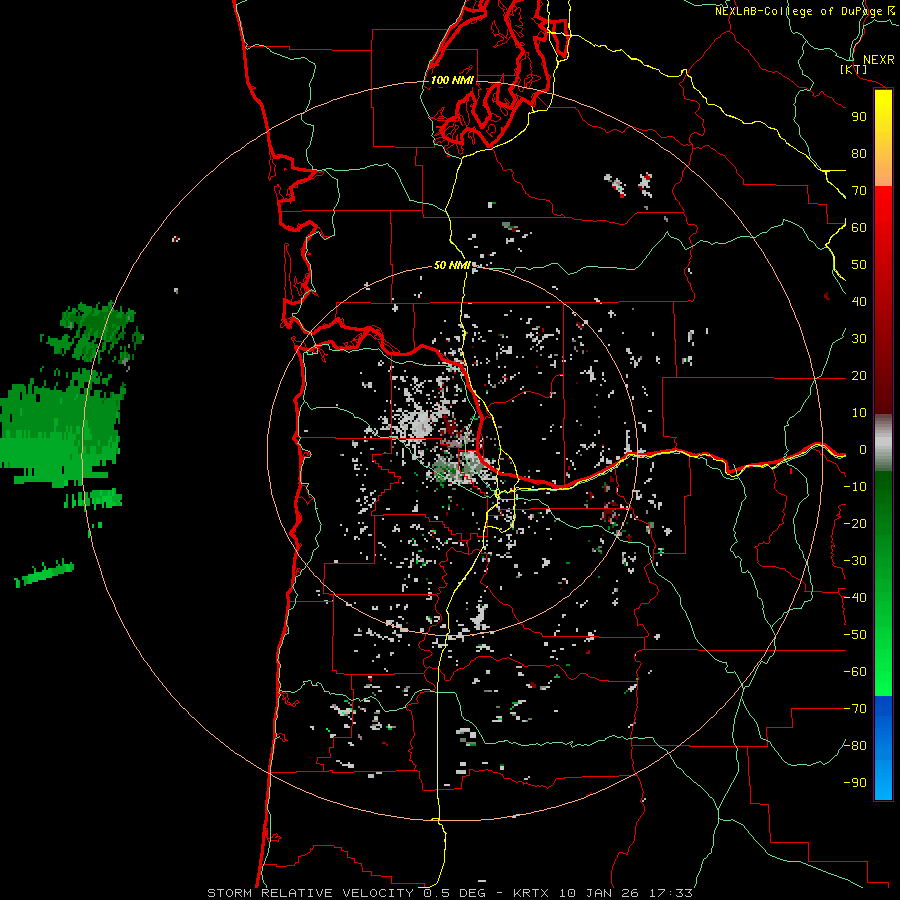Click the -70 value on the velocity scale
This screenshot has width=900, height=900.
pyautogui.click(x=855, y=709)
